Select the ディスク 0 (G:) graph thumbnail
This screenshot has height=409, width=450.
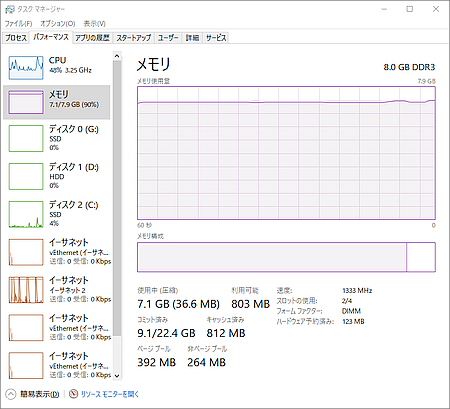click(x=26, y=138)
